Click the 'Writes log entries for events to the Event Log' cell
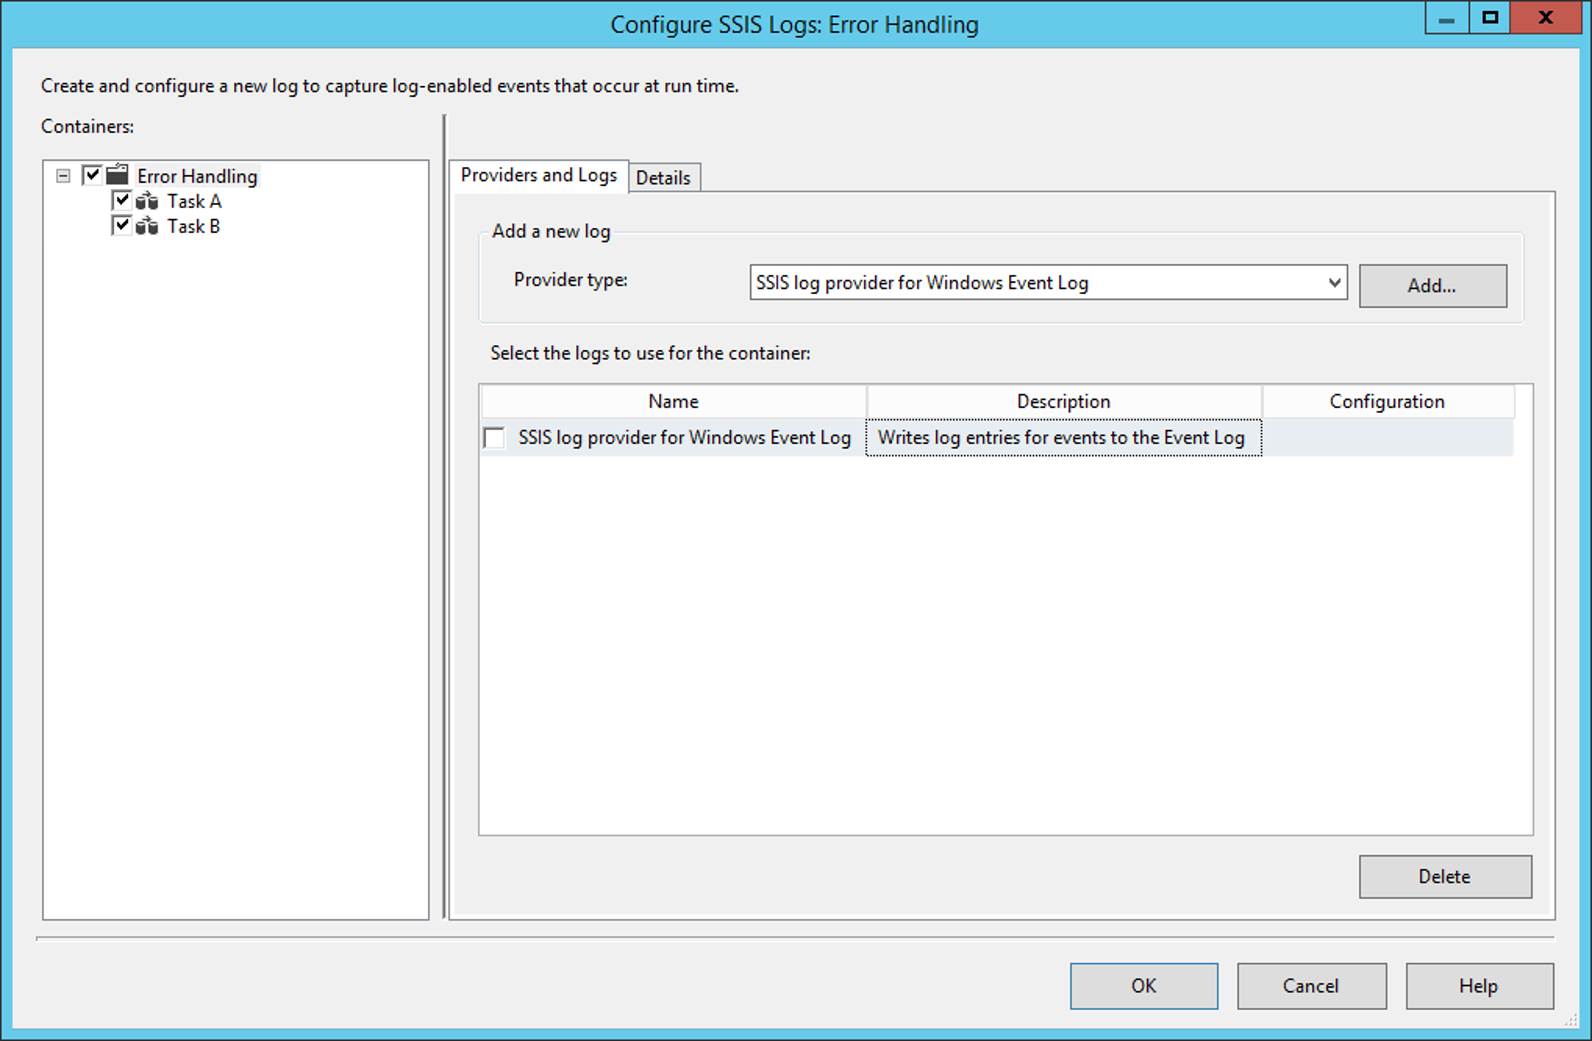This screenshot has width=1592, height=1041. coord(1063,438)
